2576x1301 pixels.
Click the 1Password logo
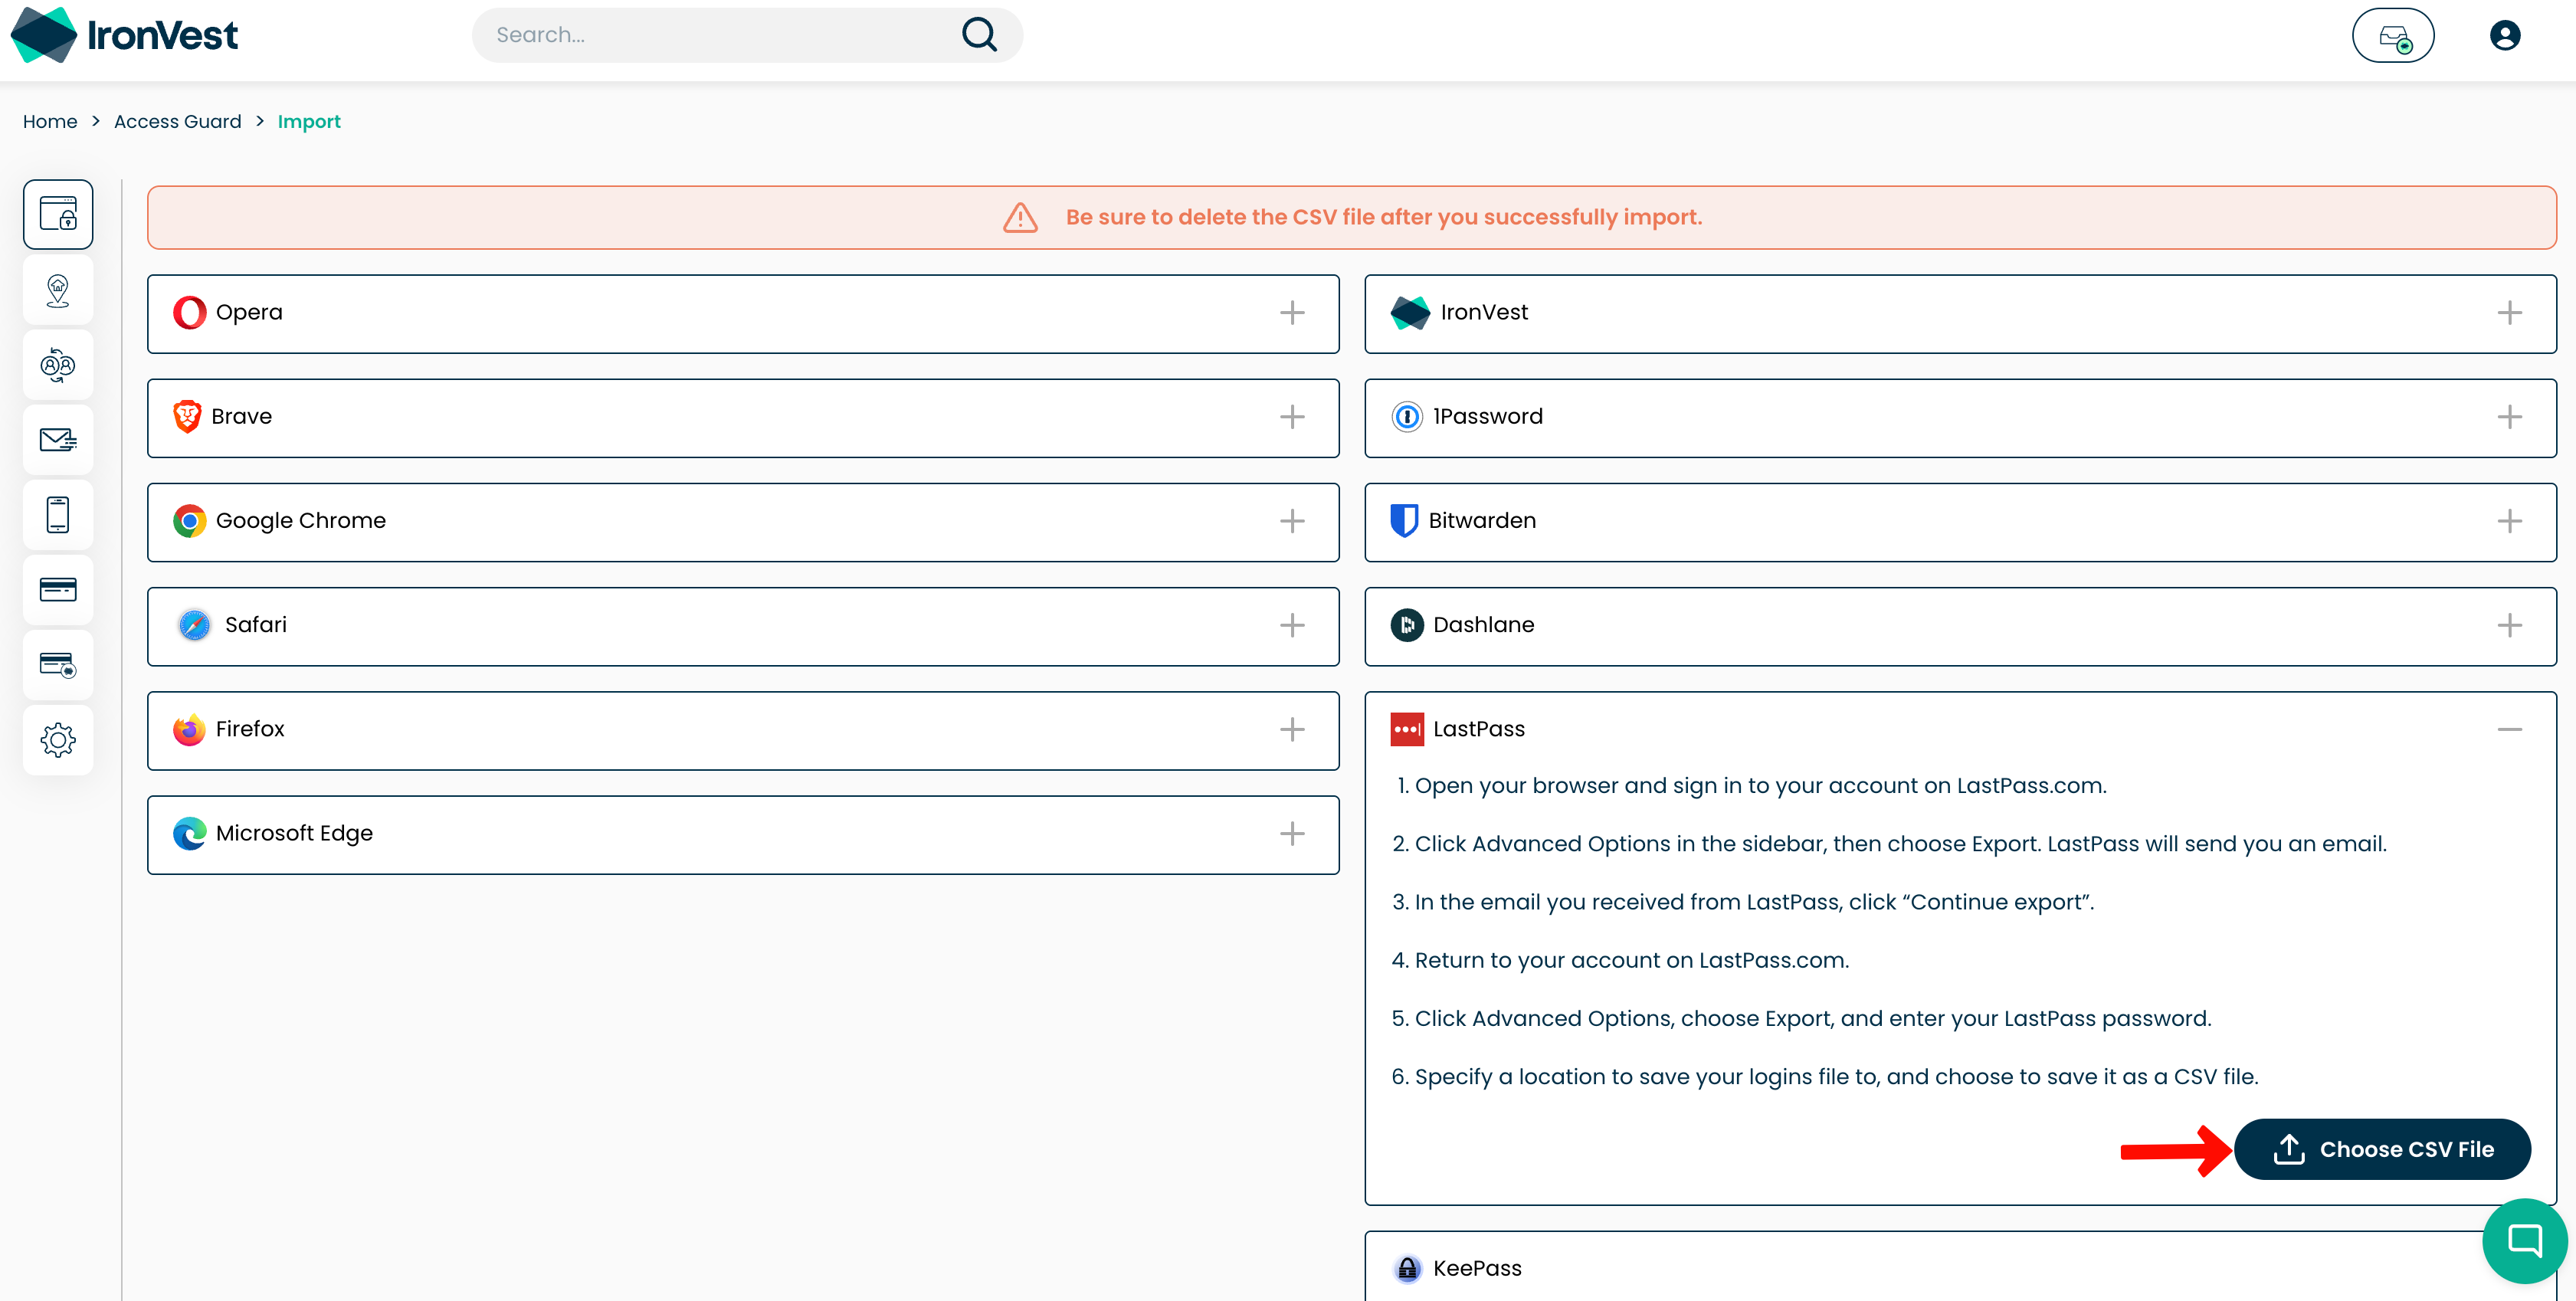coord(1407,417)
